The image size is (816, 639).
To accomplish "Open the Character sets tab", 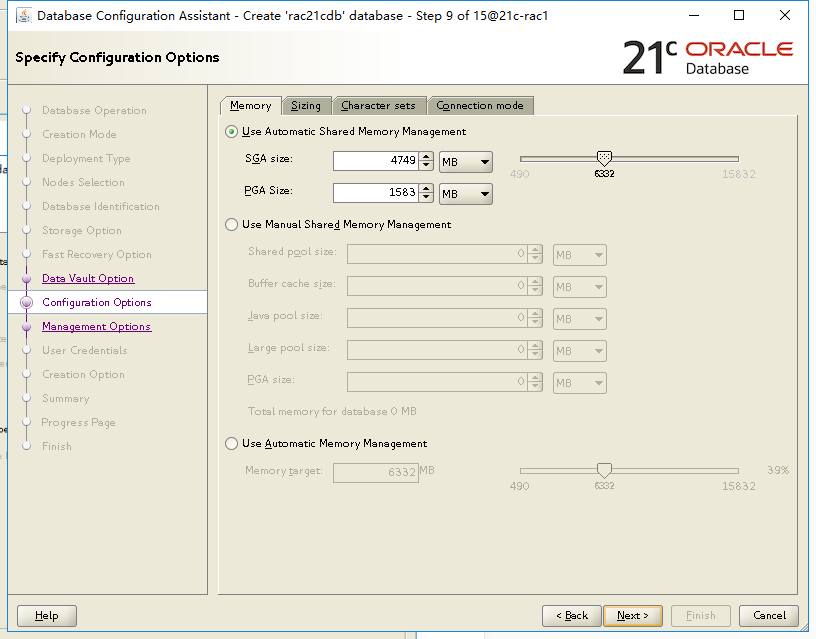I will (x=378, y=106).
